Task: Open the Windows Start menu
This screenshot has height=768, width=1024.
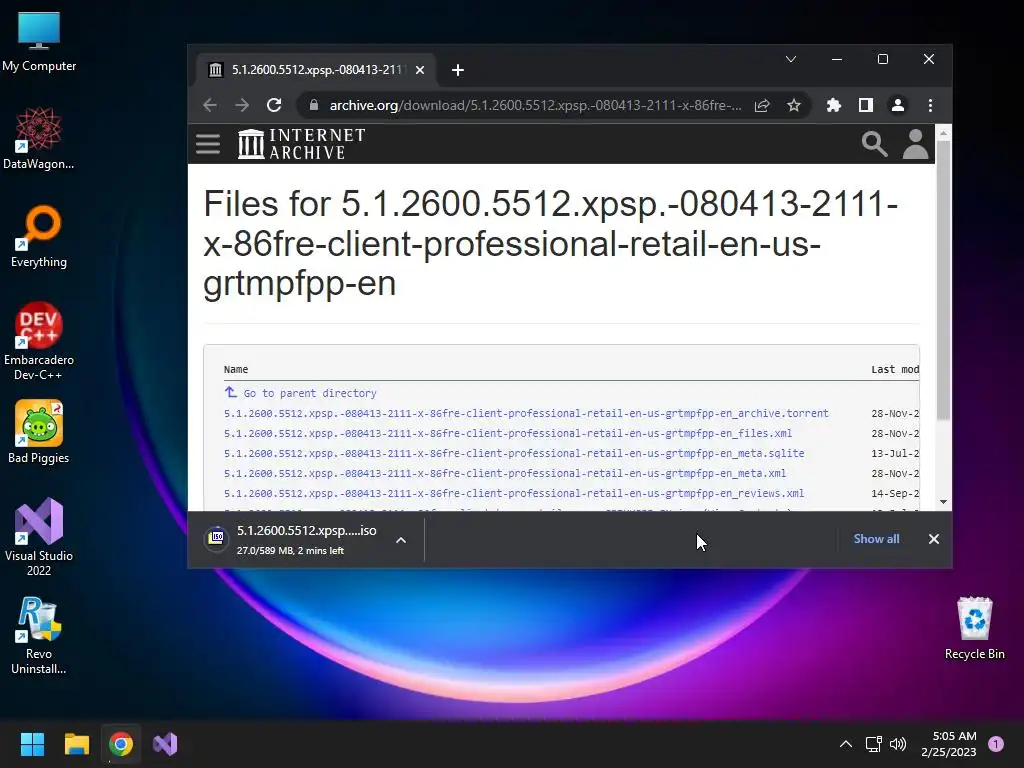Action: [x=32, y=744]
